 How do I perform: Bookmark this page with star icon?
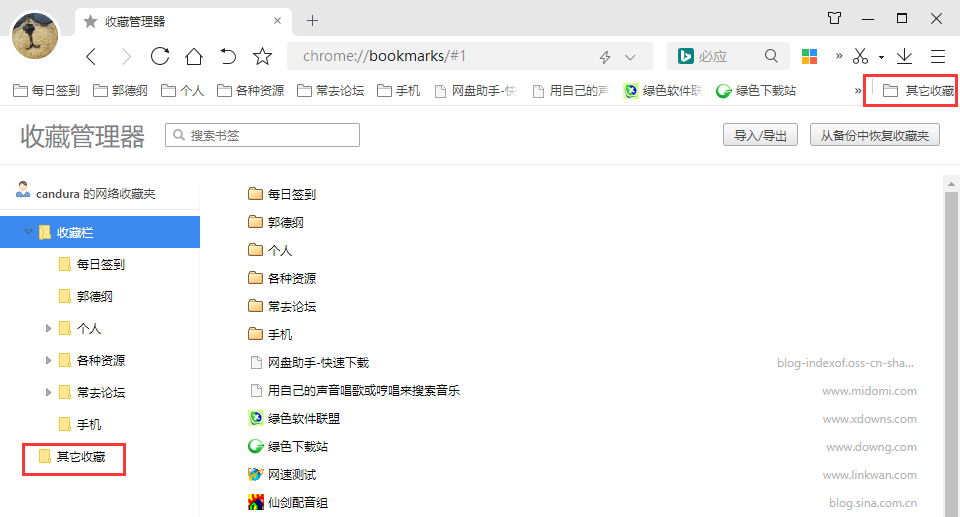click(x=262, y=56)
